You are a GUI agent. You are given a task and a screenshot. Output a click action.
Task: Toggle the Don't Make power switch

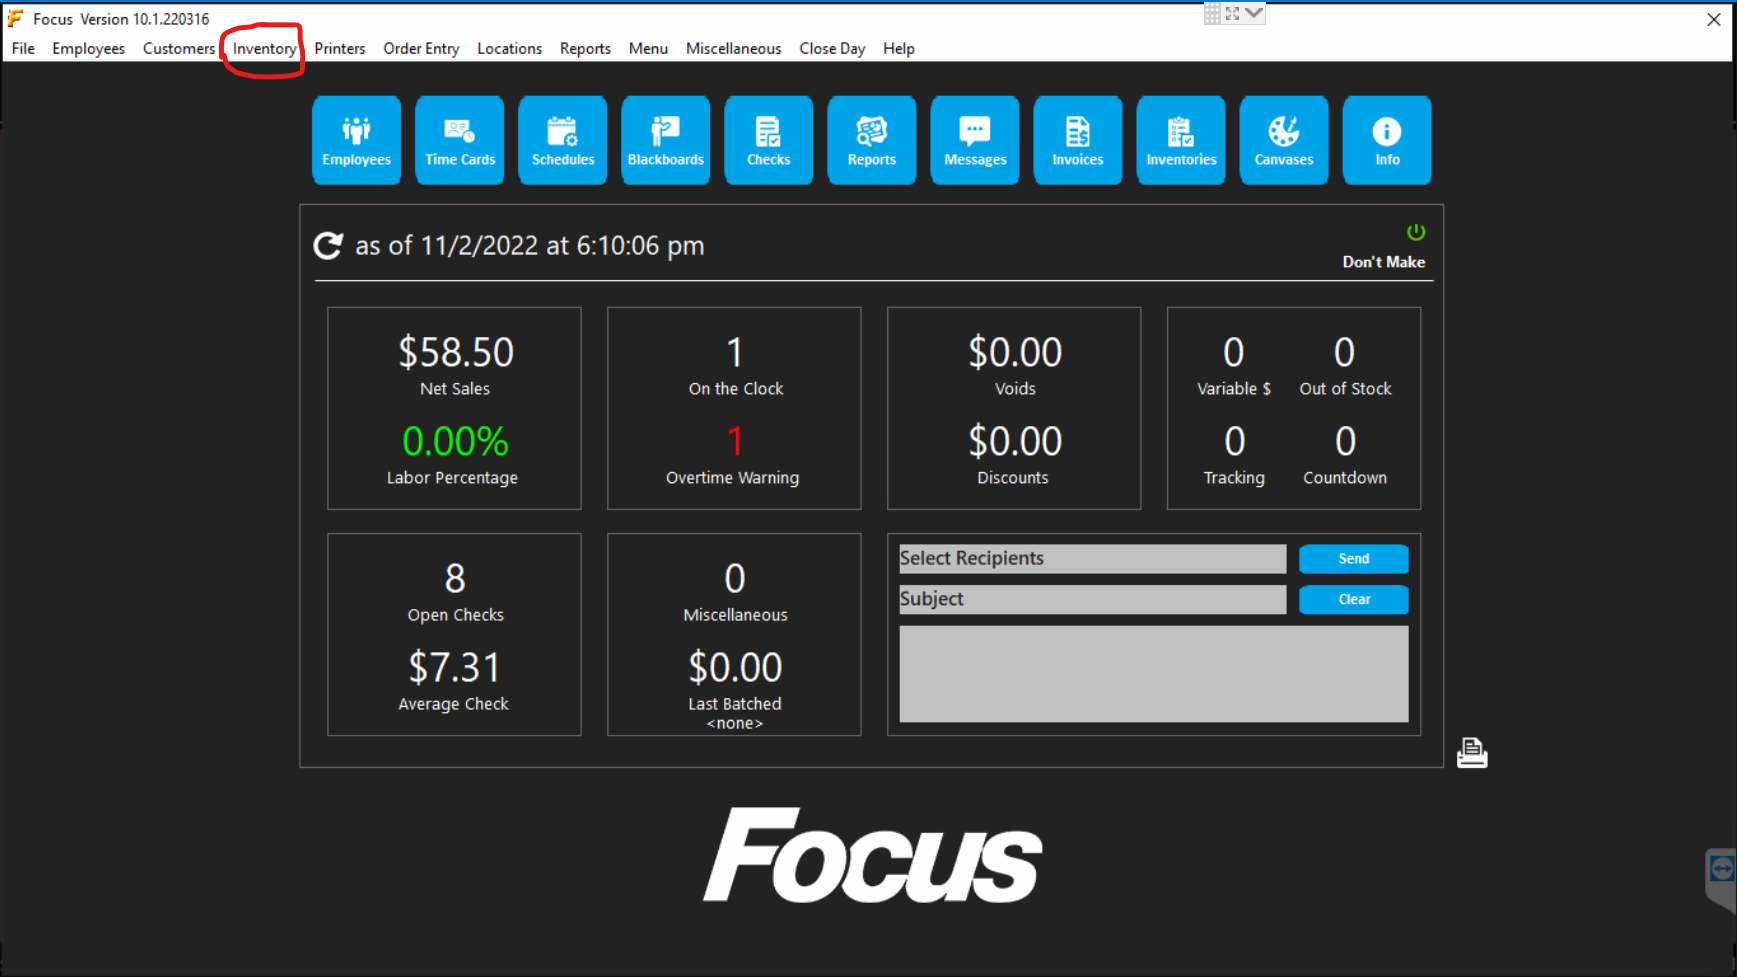[x=1416, y=231]
